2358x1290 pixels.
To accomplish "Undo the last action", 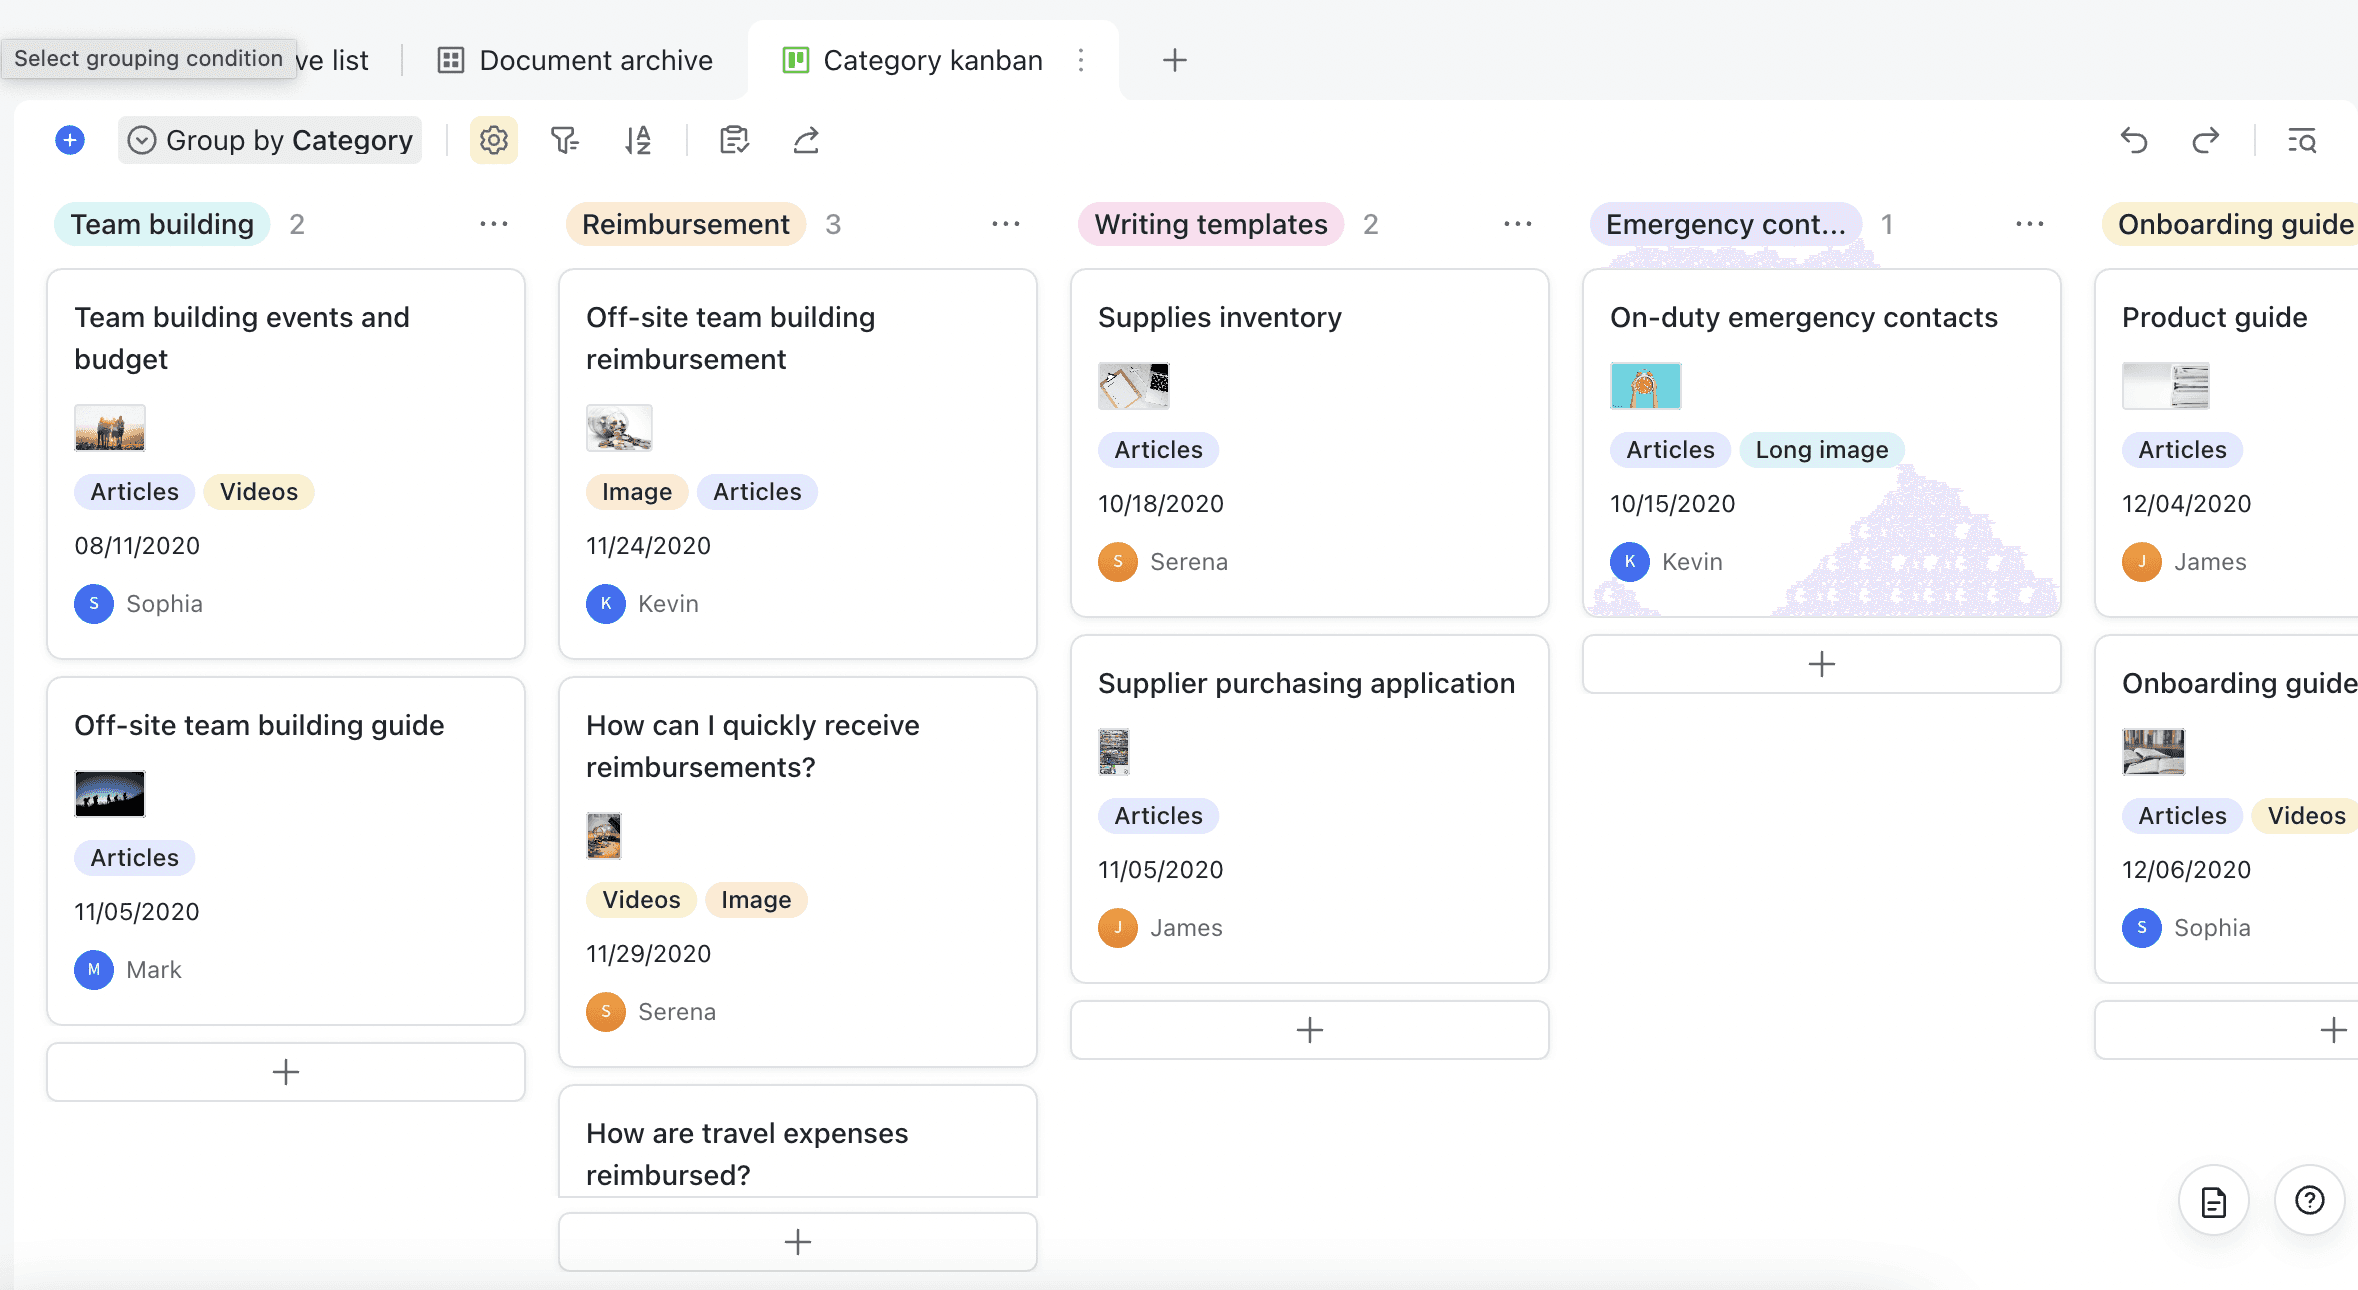I will [x=2134, y=140].
